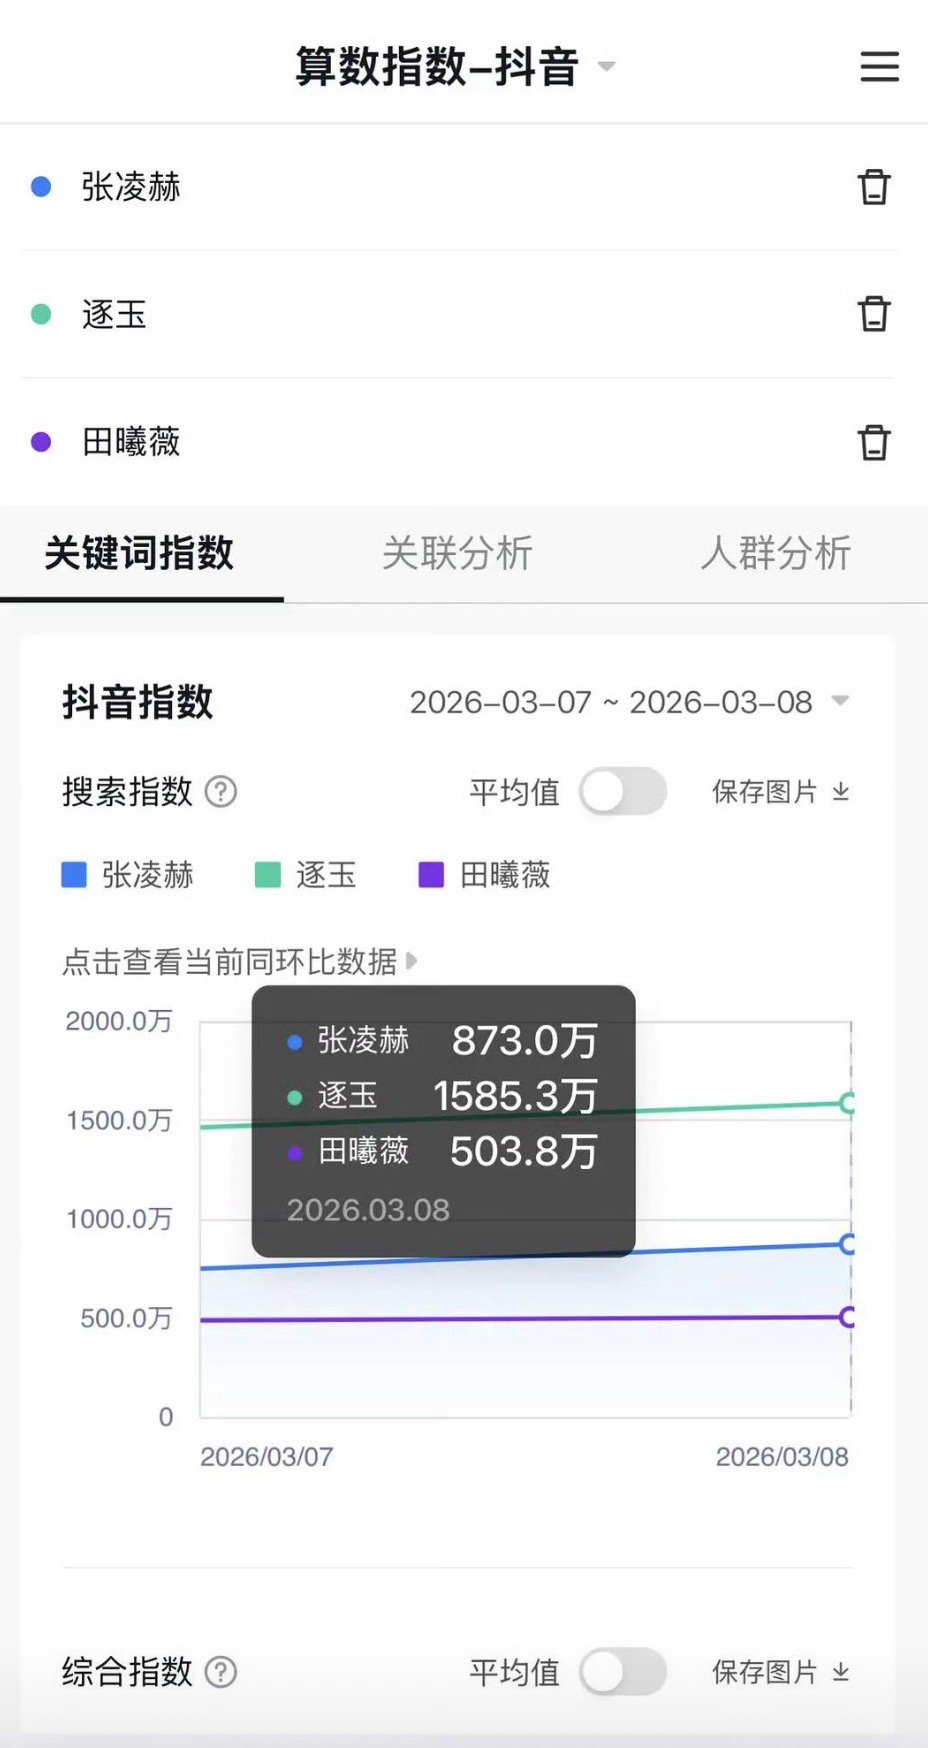Toggle 平均值 switch for 综合指数

click(x=624, y=1672)
